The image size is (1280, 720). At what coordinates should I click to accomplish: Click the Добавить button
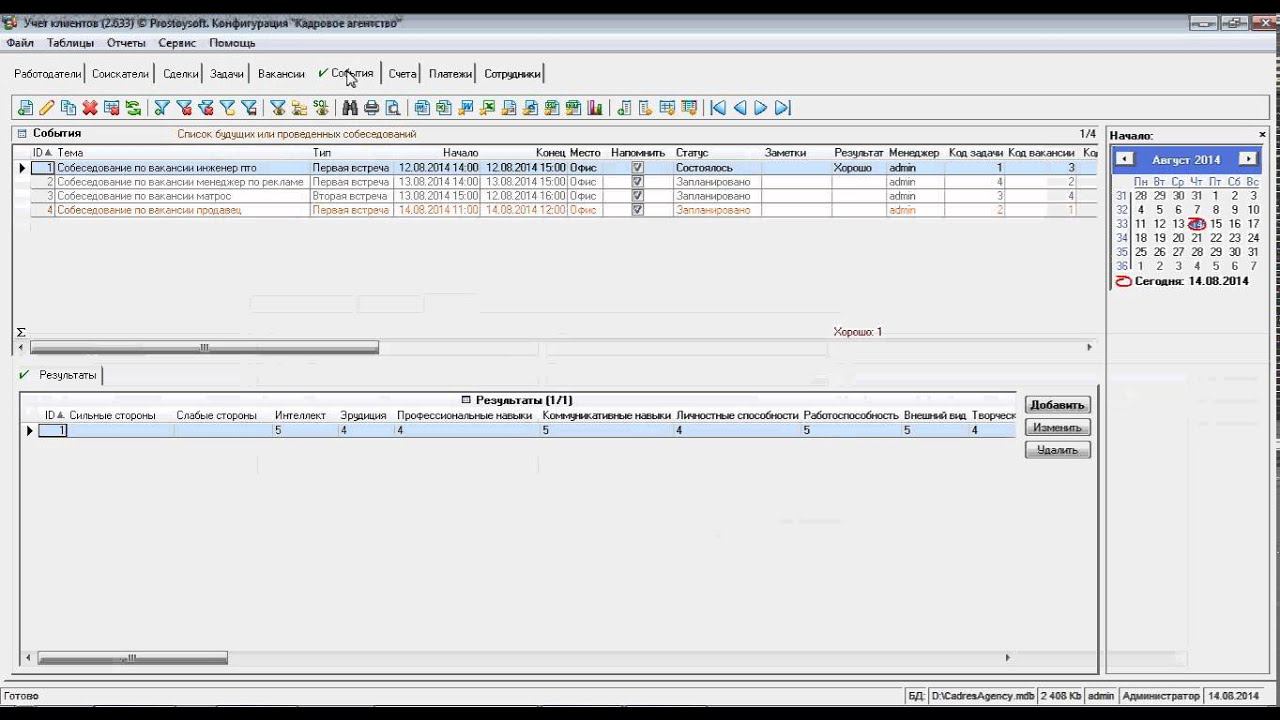[x=1057, y=405]
